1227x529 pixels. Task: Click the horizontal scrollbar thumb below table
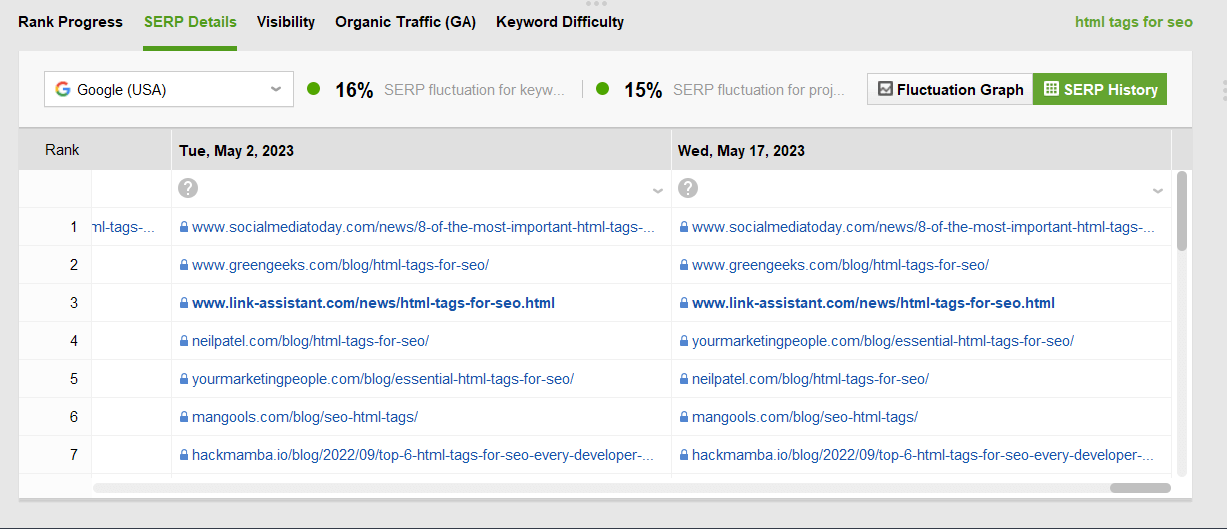pyautogui.click(x=1140, y=488)
